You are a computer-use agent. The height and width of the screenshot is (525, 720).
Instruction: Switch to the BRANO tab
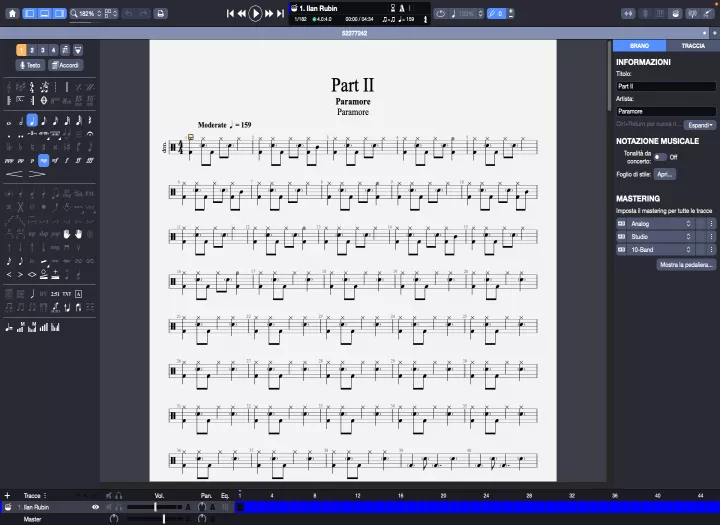click(x=639, y=45)
